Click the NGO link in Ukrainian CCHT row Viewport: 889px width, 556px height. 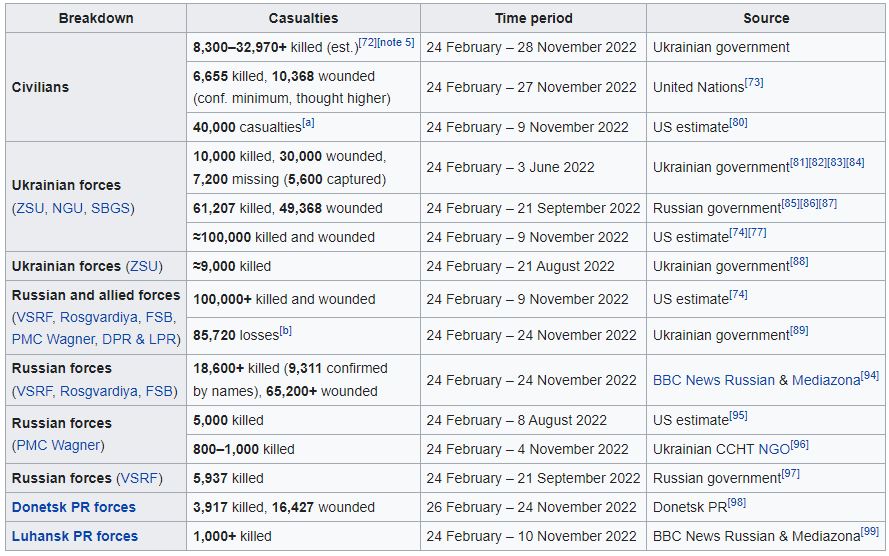774,449
